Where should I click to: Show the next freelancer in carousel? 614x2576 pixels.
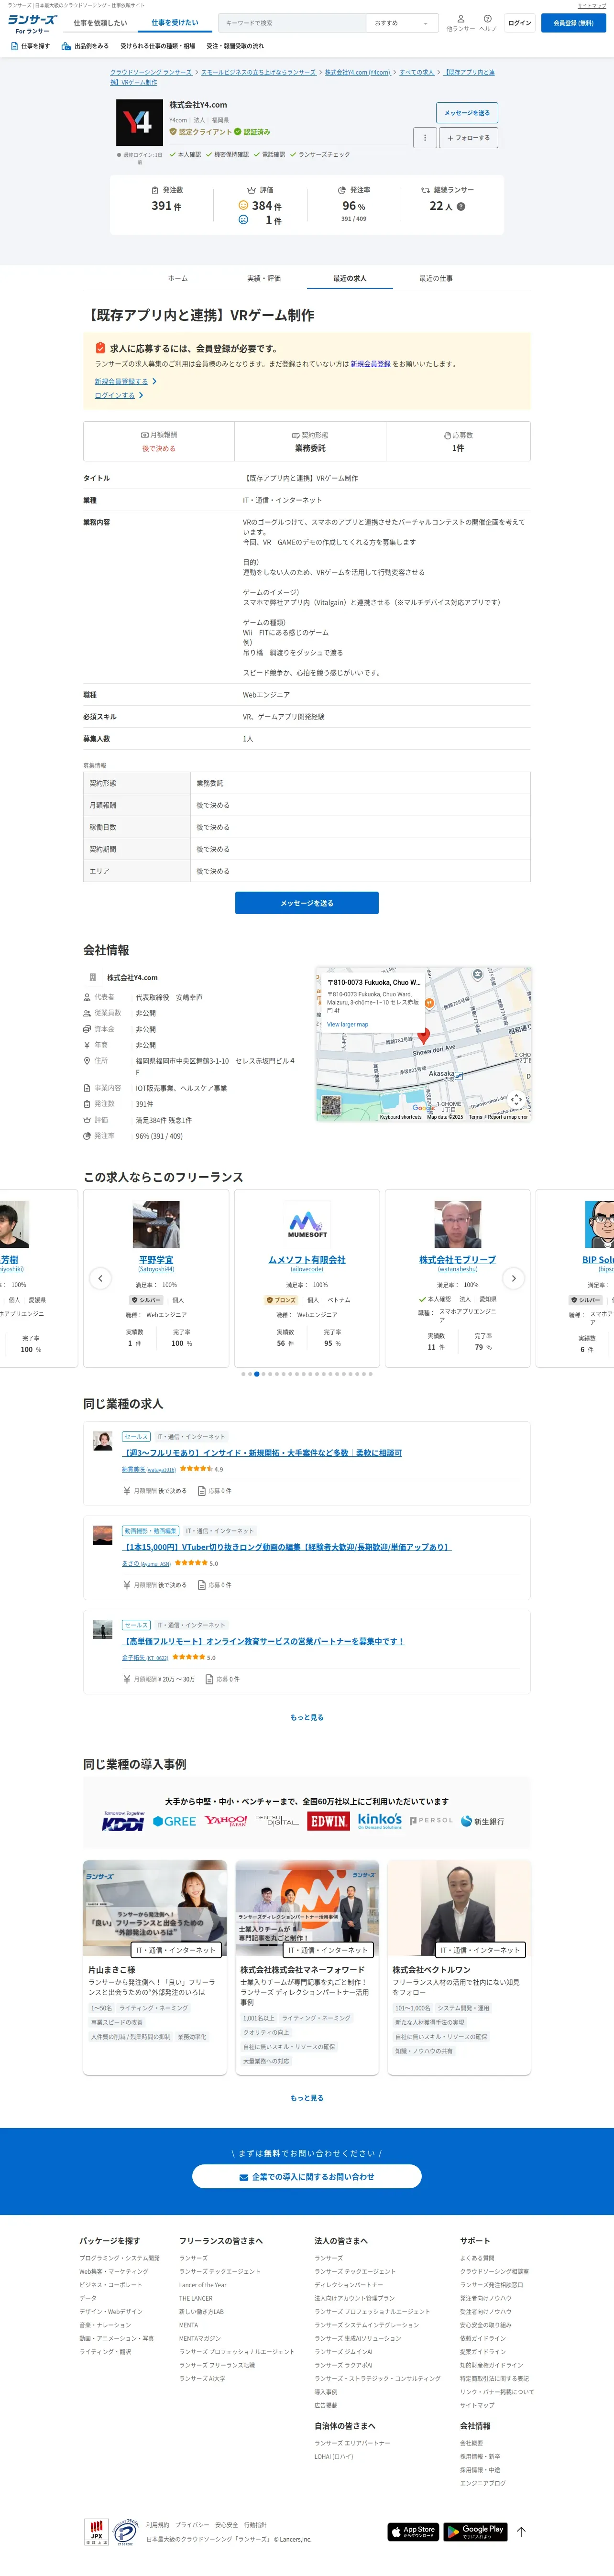[514, 1278]
